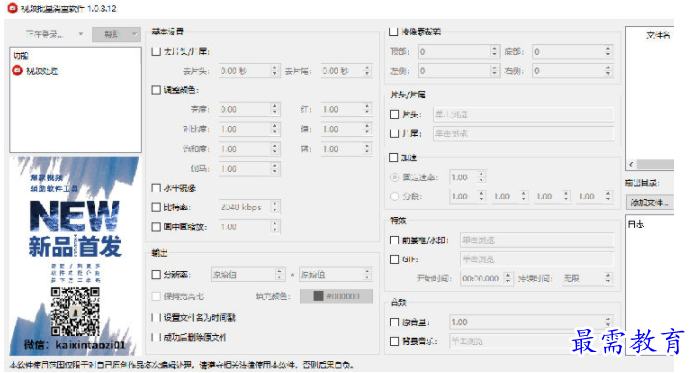
Task: Click the 左侧 crop value field
Action: pyautogui.click(x=458, y=71)
